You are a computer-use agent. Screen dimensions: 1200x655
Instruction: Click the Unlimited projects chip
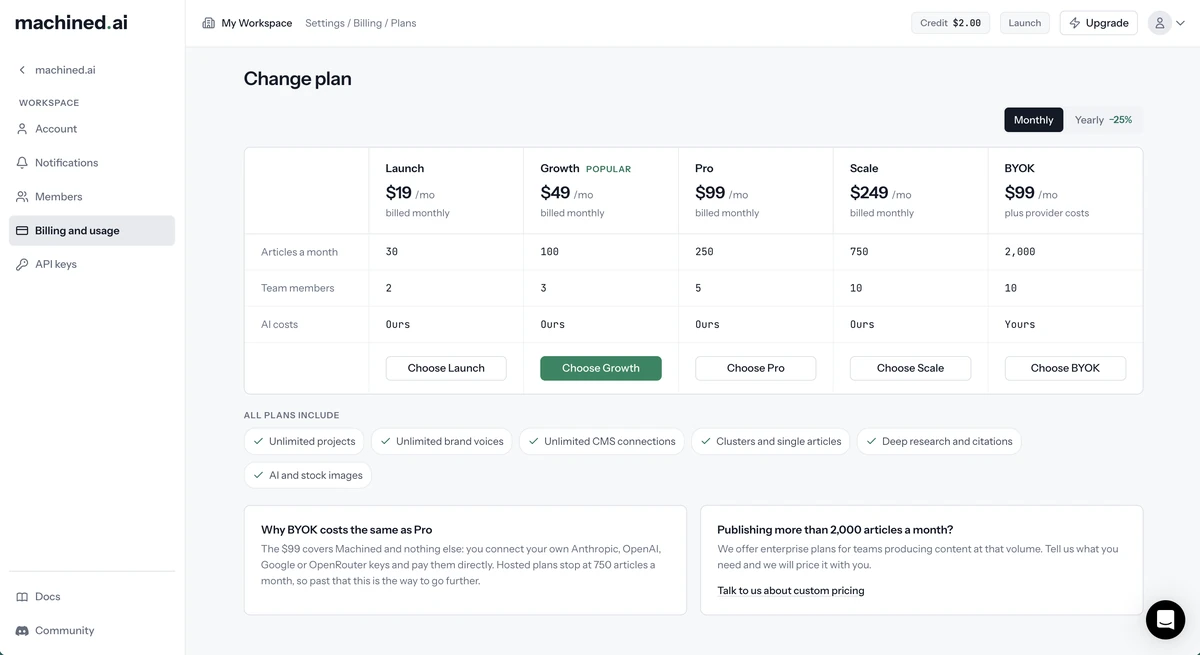(304, 441)
